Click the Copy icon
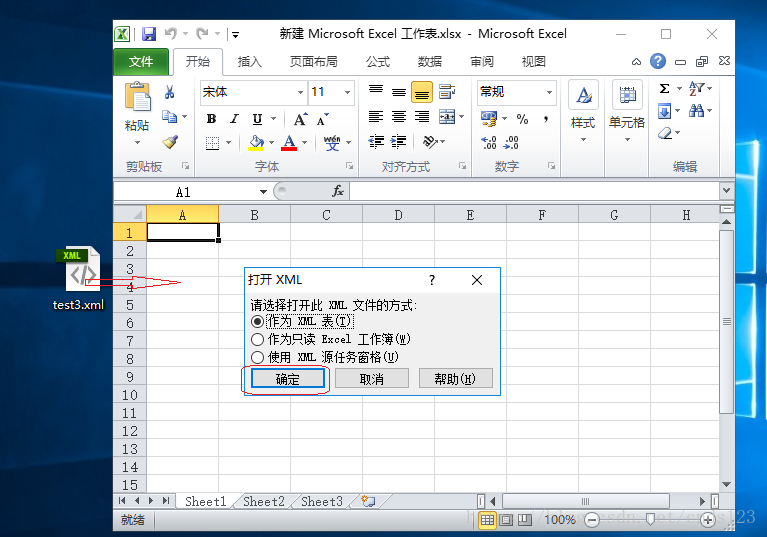Image resolution: width=767 pixels, height=537 pixels. coord(170,117)
